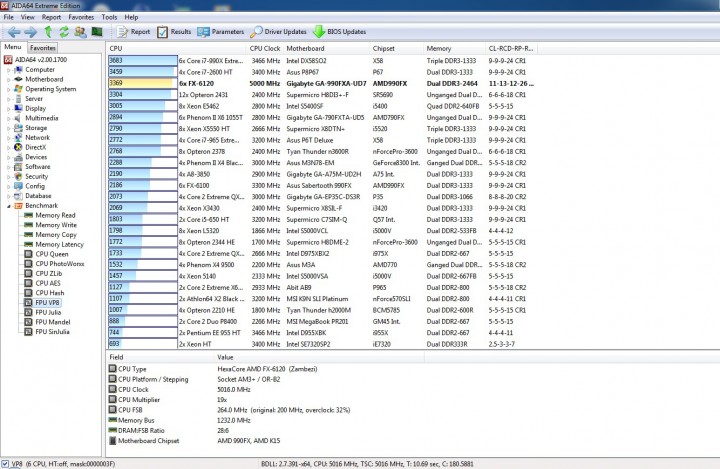
Task: Open the File menu
Action: 8,17
